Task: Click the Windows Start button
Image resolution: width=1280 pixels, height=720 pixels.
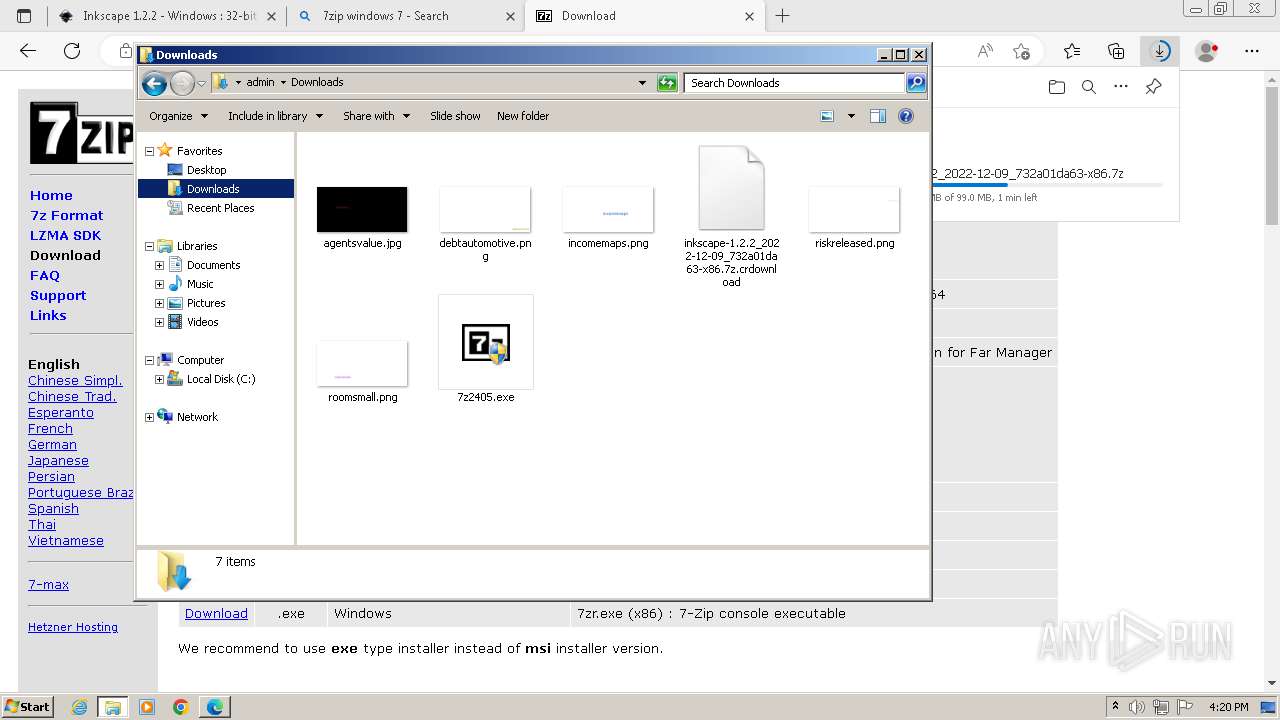Action: (x=28, y=707)
